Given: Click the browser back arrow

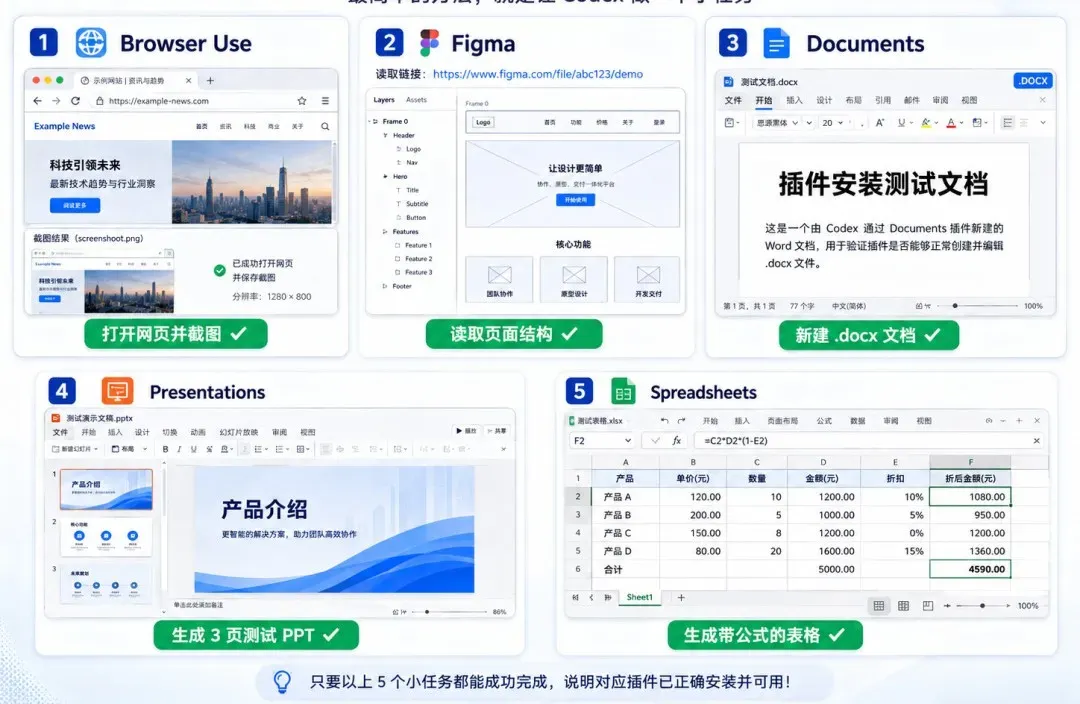Looking at the screenshot, I should 37,101.
